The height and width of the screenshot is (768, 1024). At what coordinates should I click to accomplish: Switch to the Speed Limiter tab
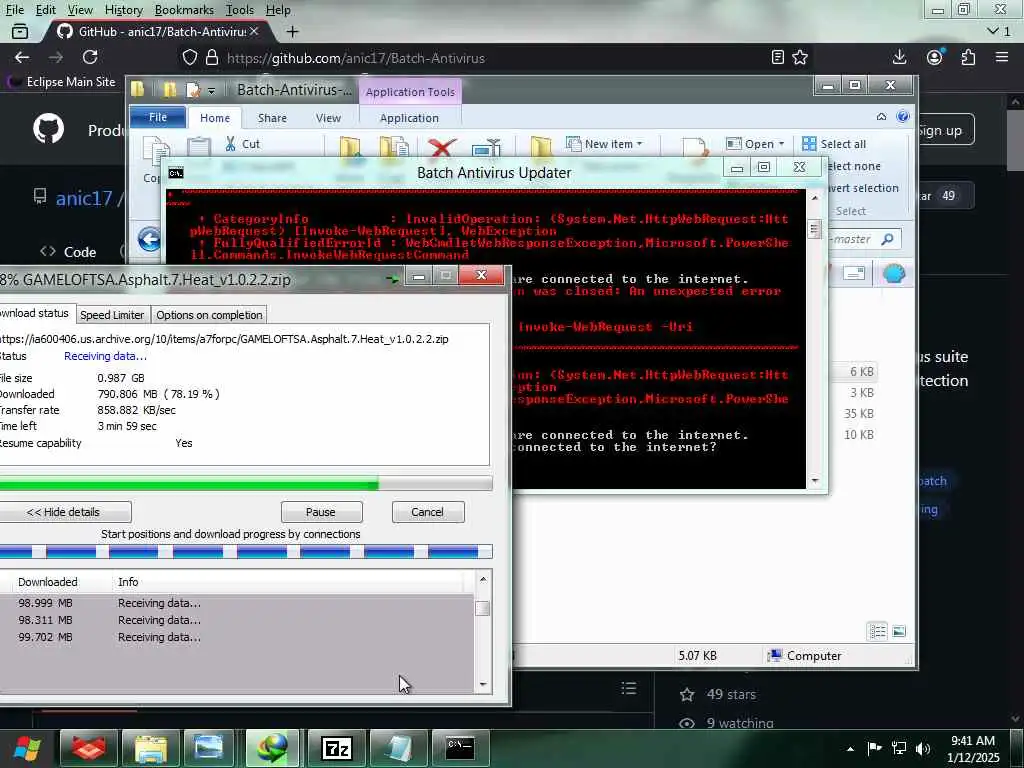(x=112, y=315)
